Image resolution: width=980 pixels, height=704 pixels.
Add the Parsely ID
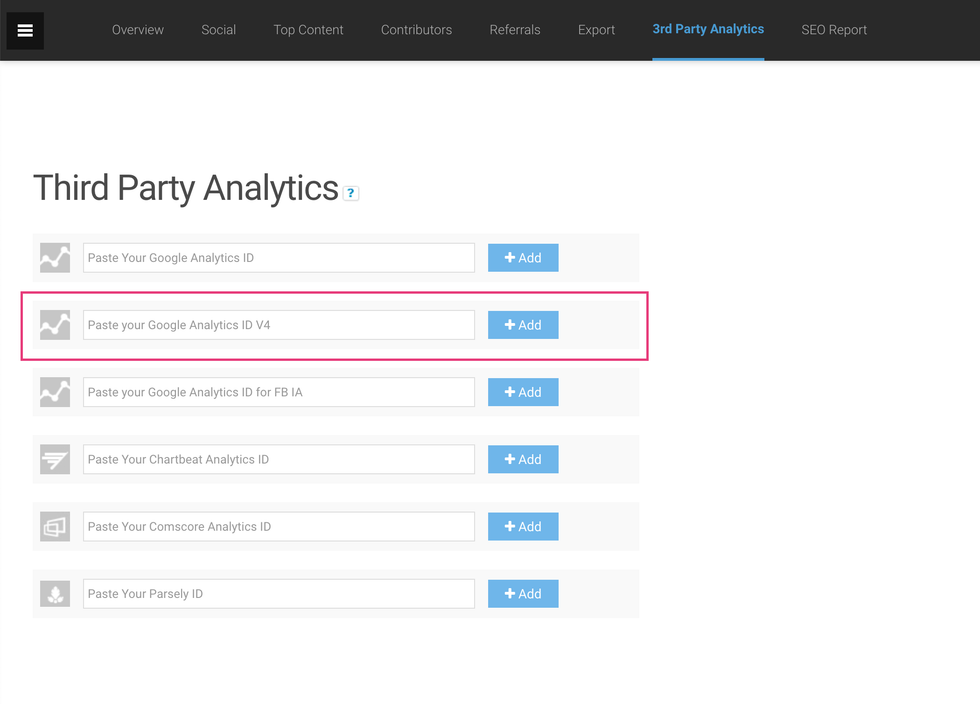click(523, 594)
